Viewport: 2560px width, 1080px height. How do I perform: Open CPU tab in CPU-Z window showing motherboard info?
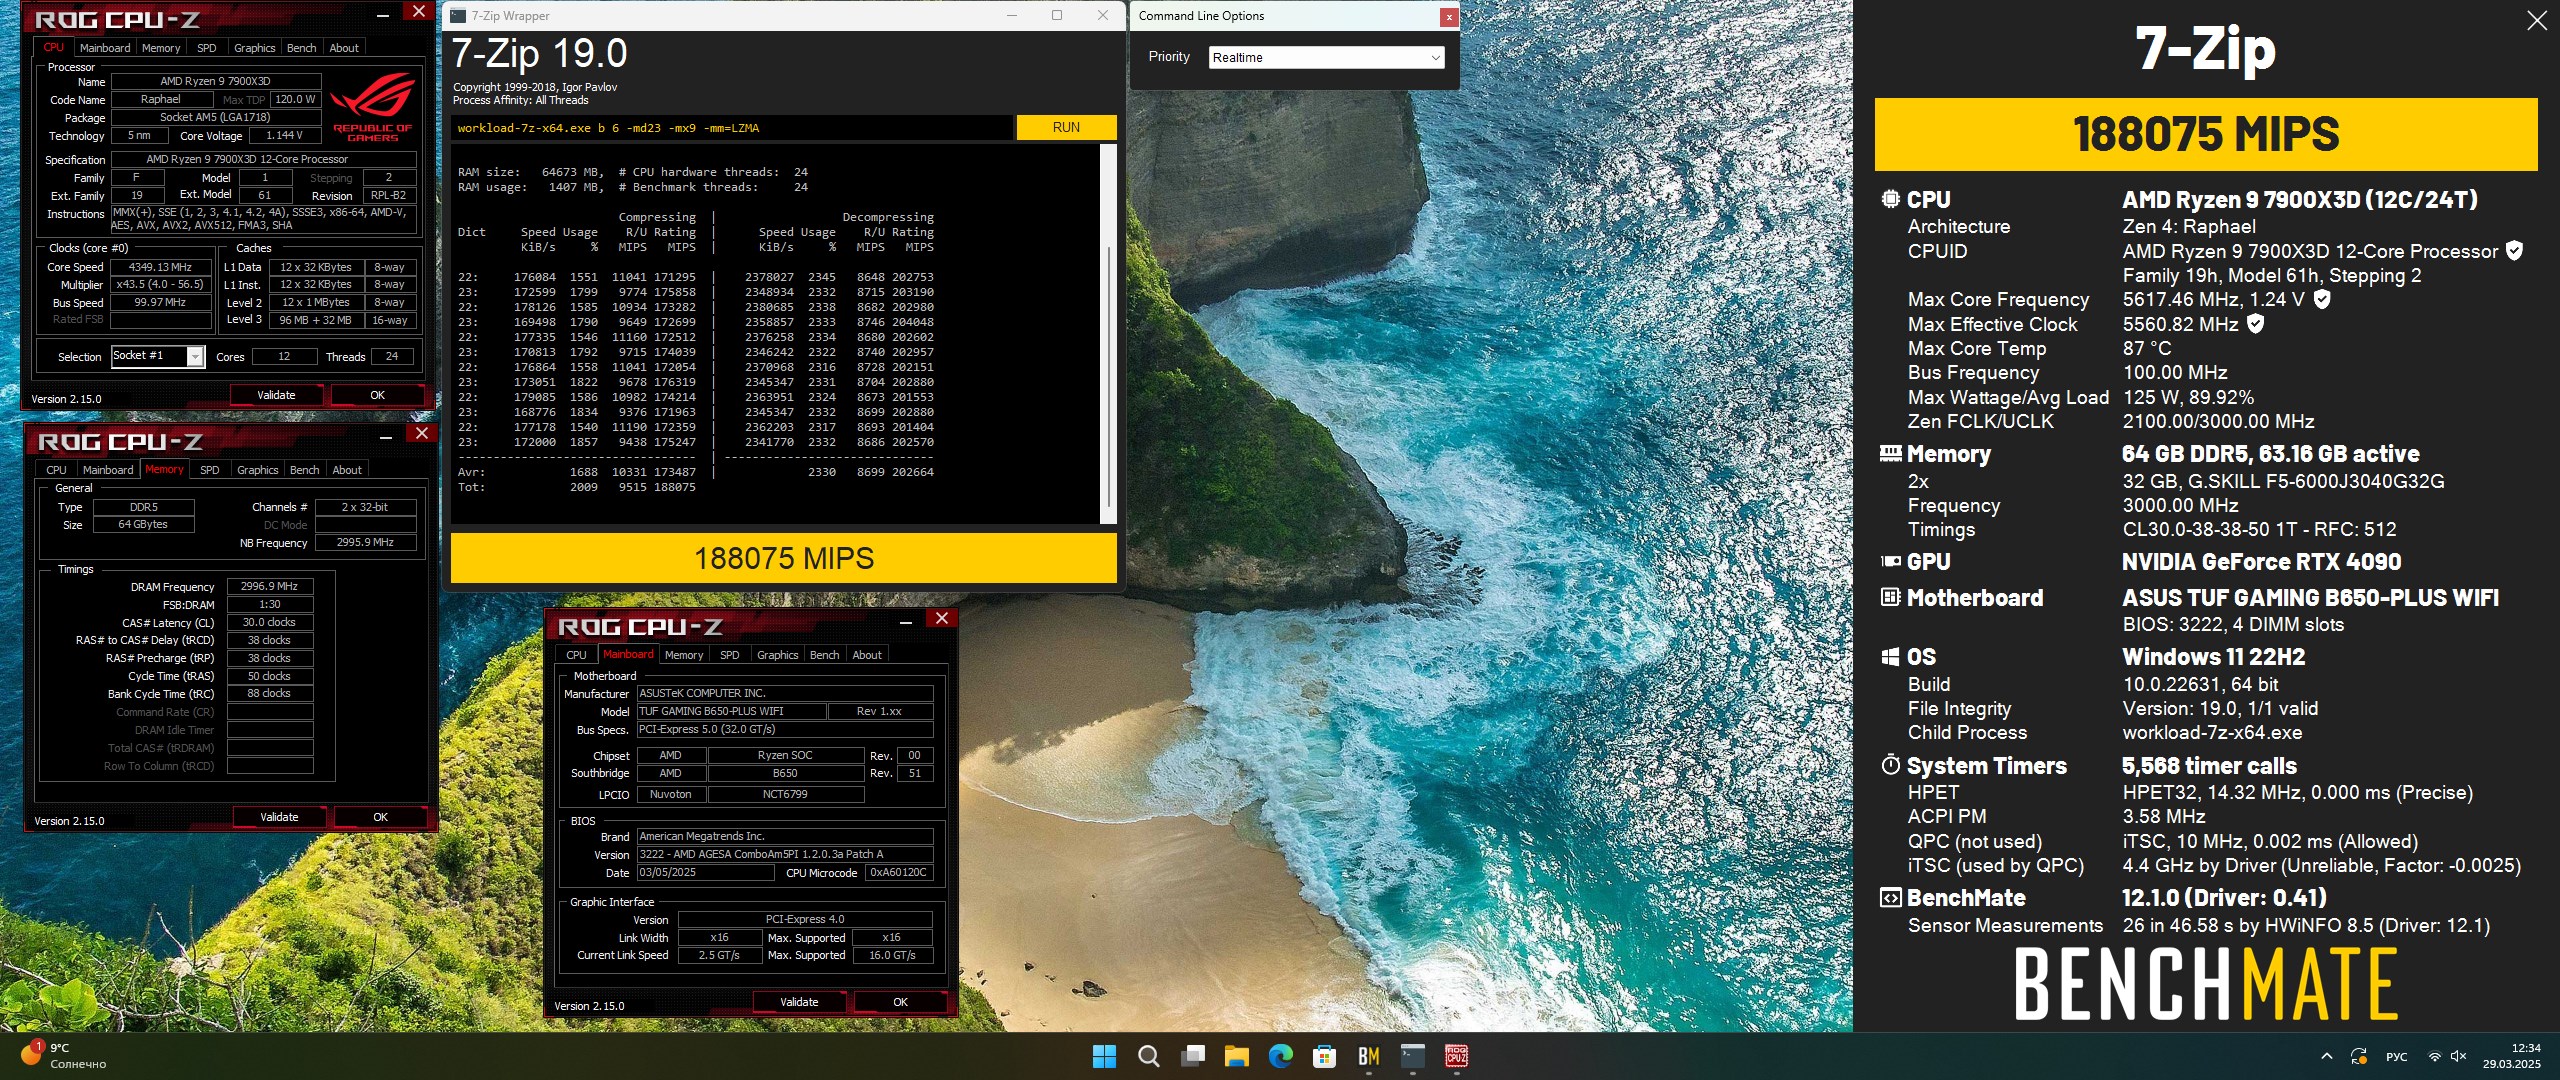pos(577,655)
